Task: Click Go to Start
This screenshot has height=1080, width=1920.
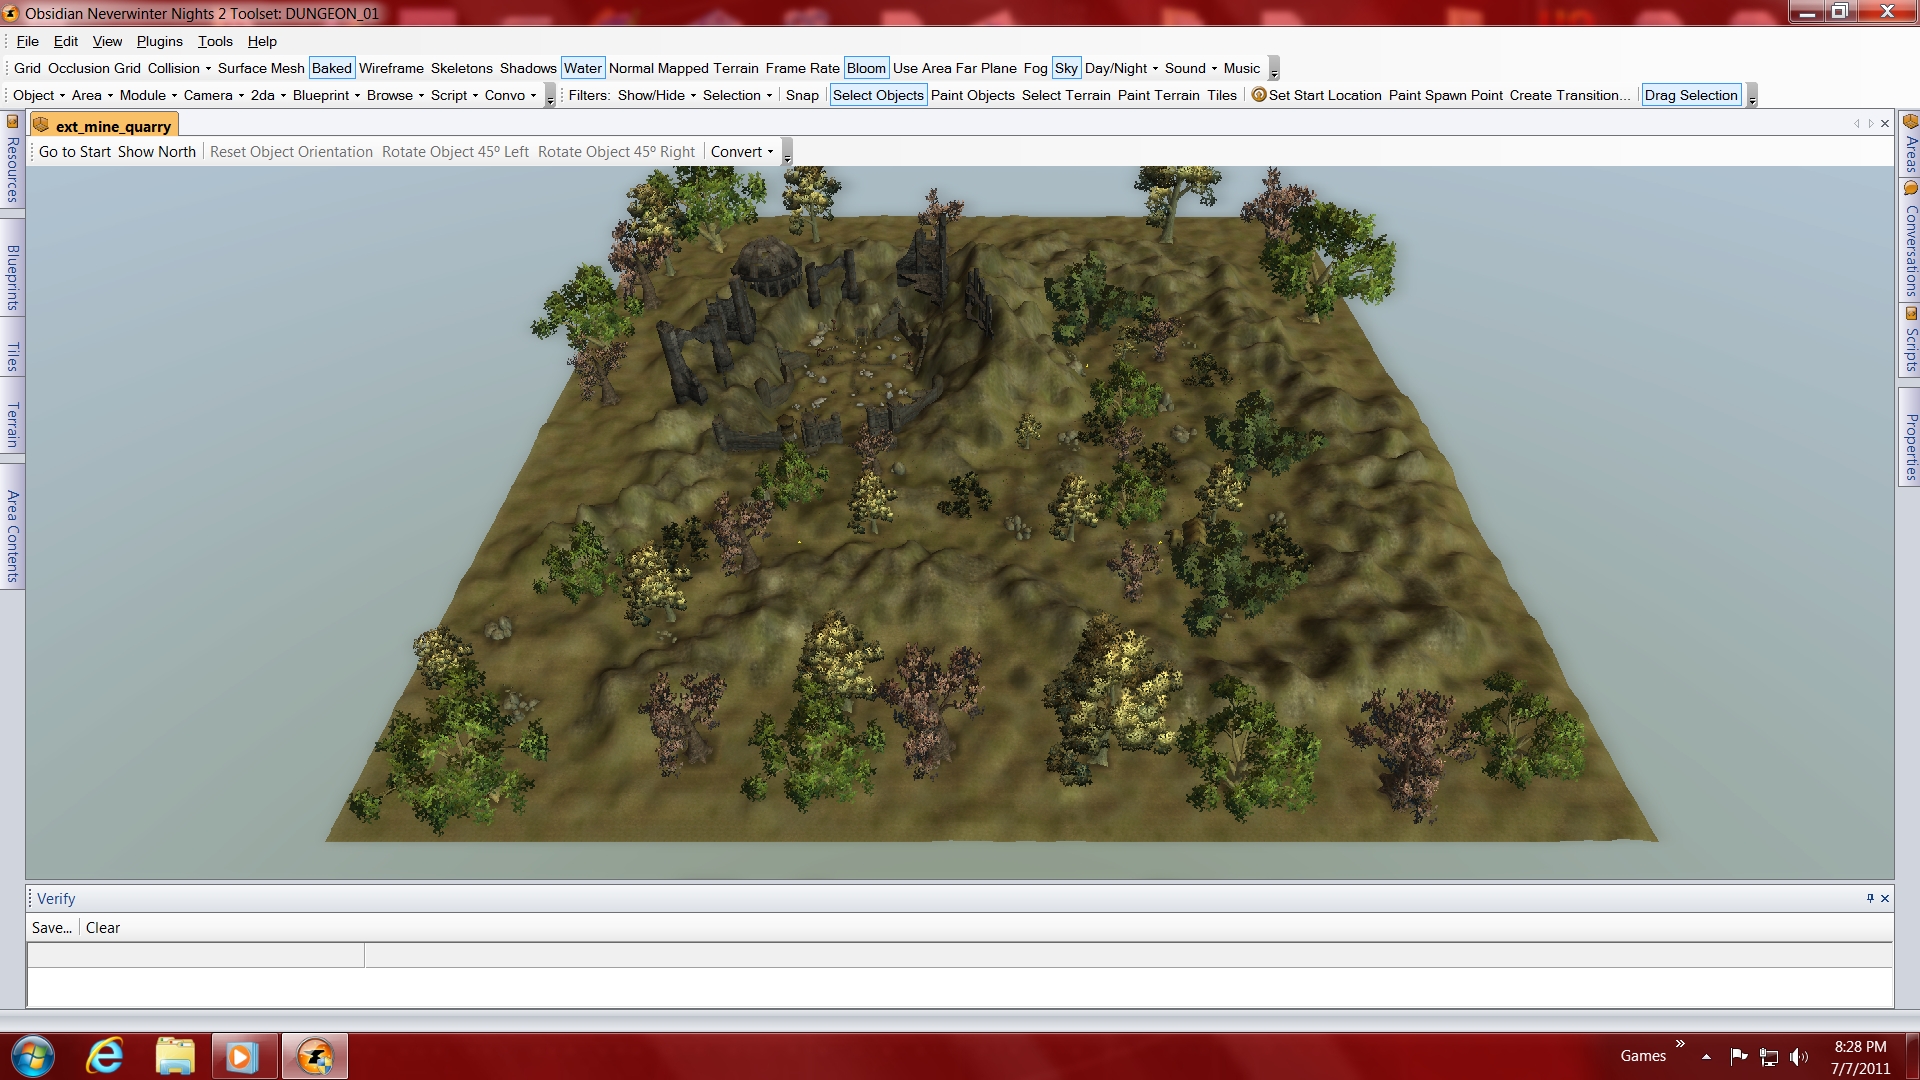Action: tap(75, 152)
